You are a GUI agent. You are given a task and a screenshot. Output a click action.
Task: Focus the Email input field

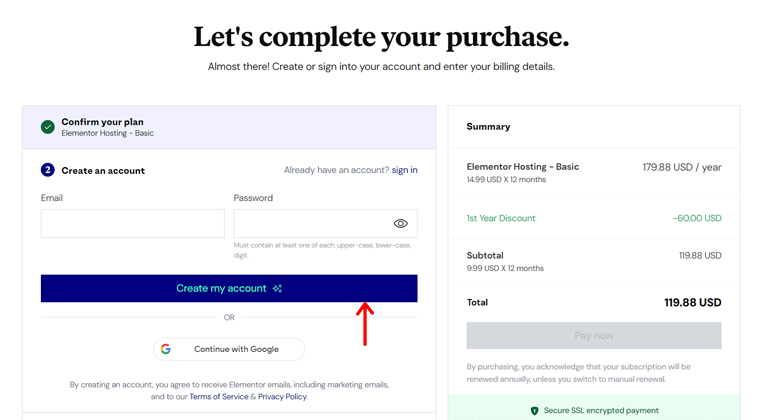point(133,223)
